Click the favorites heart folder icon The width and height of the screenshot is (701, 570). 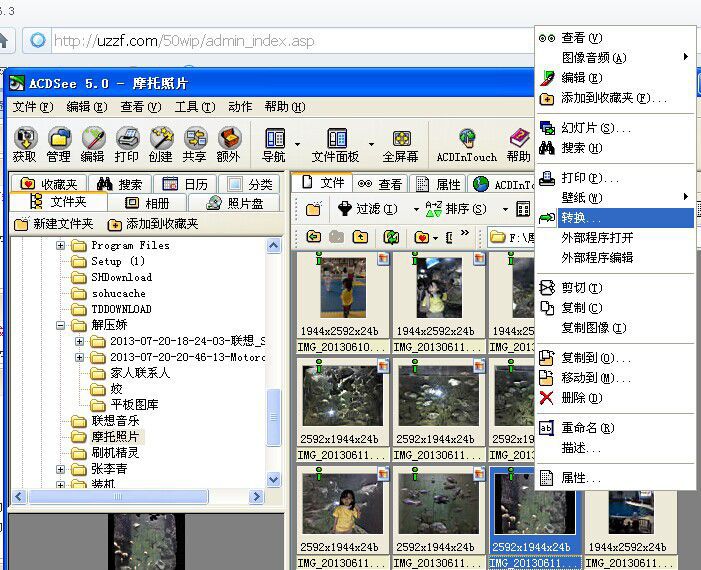pos(422,237)
